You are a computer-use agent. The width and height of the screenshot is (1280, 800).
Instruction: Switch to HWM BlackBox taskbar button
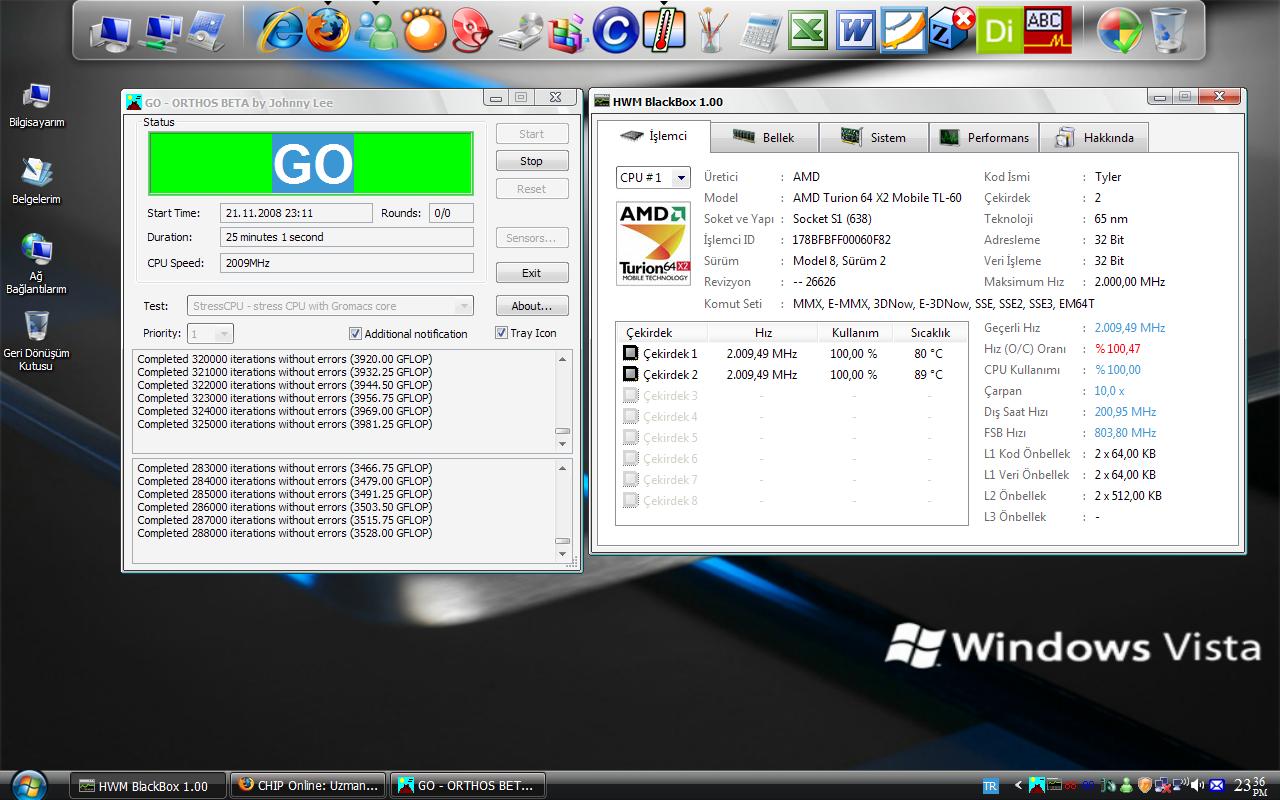[148, 786]
